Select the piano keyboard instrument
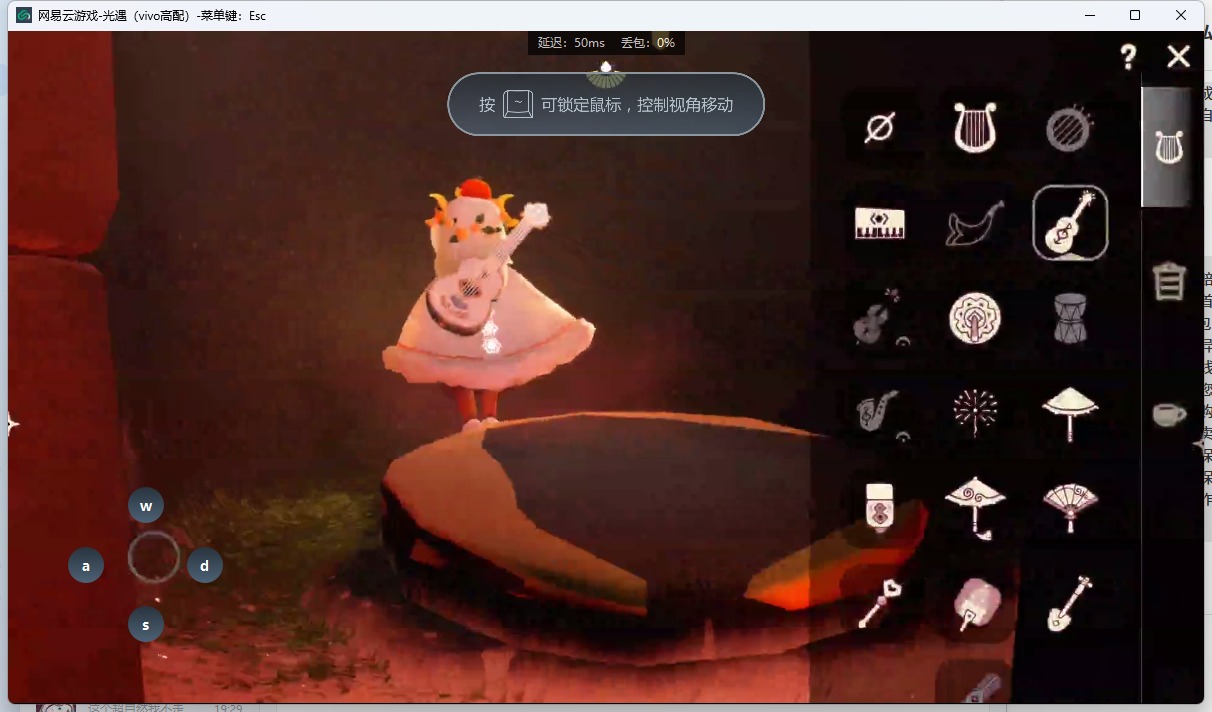Screen dimensions: 1212x712 [x=880, y=223]
